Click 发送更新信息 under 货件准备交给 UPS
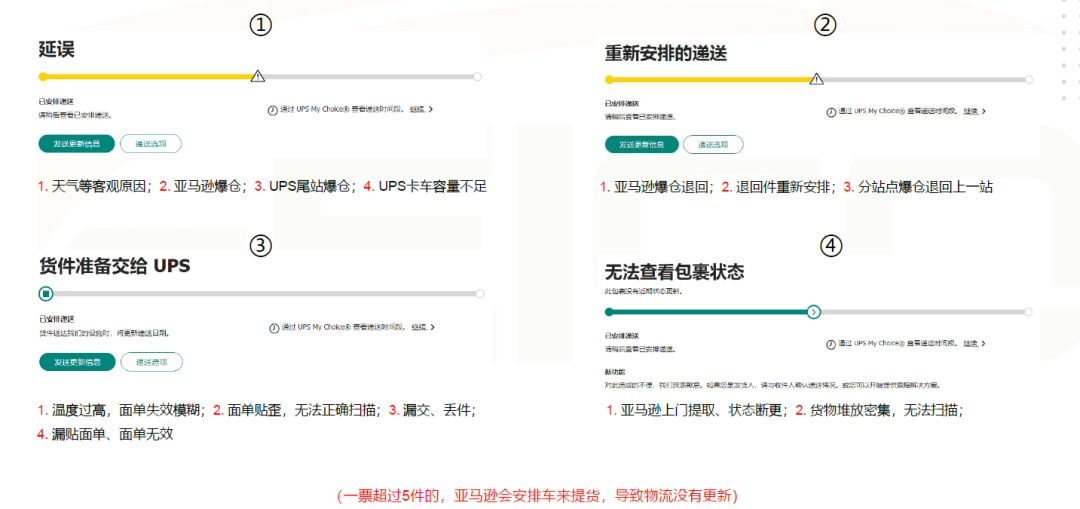Screen dimensions: 1080x509 pos(77,362)
